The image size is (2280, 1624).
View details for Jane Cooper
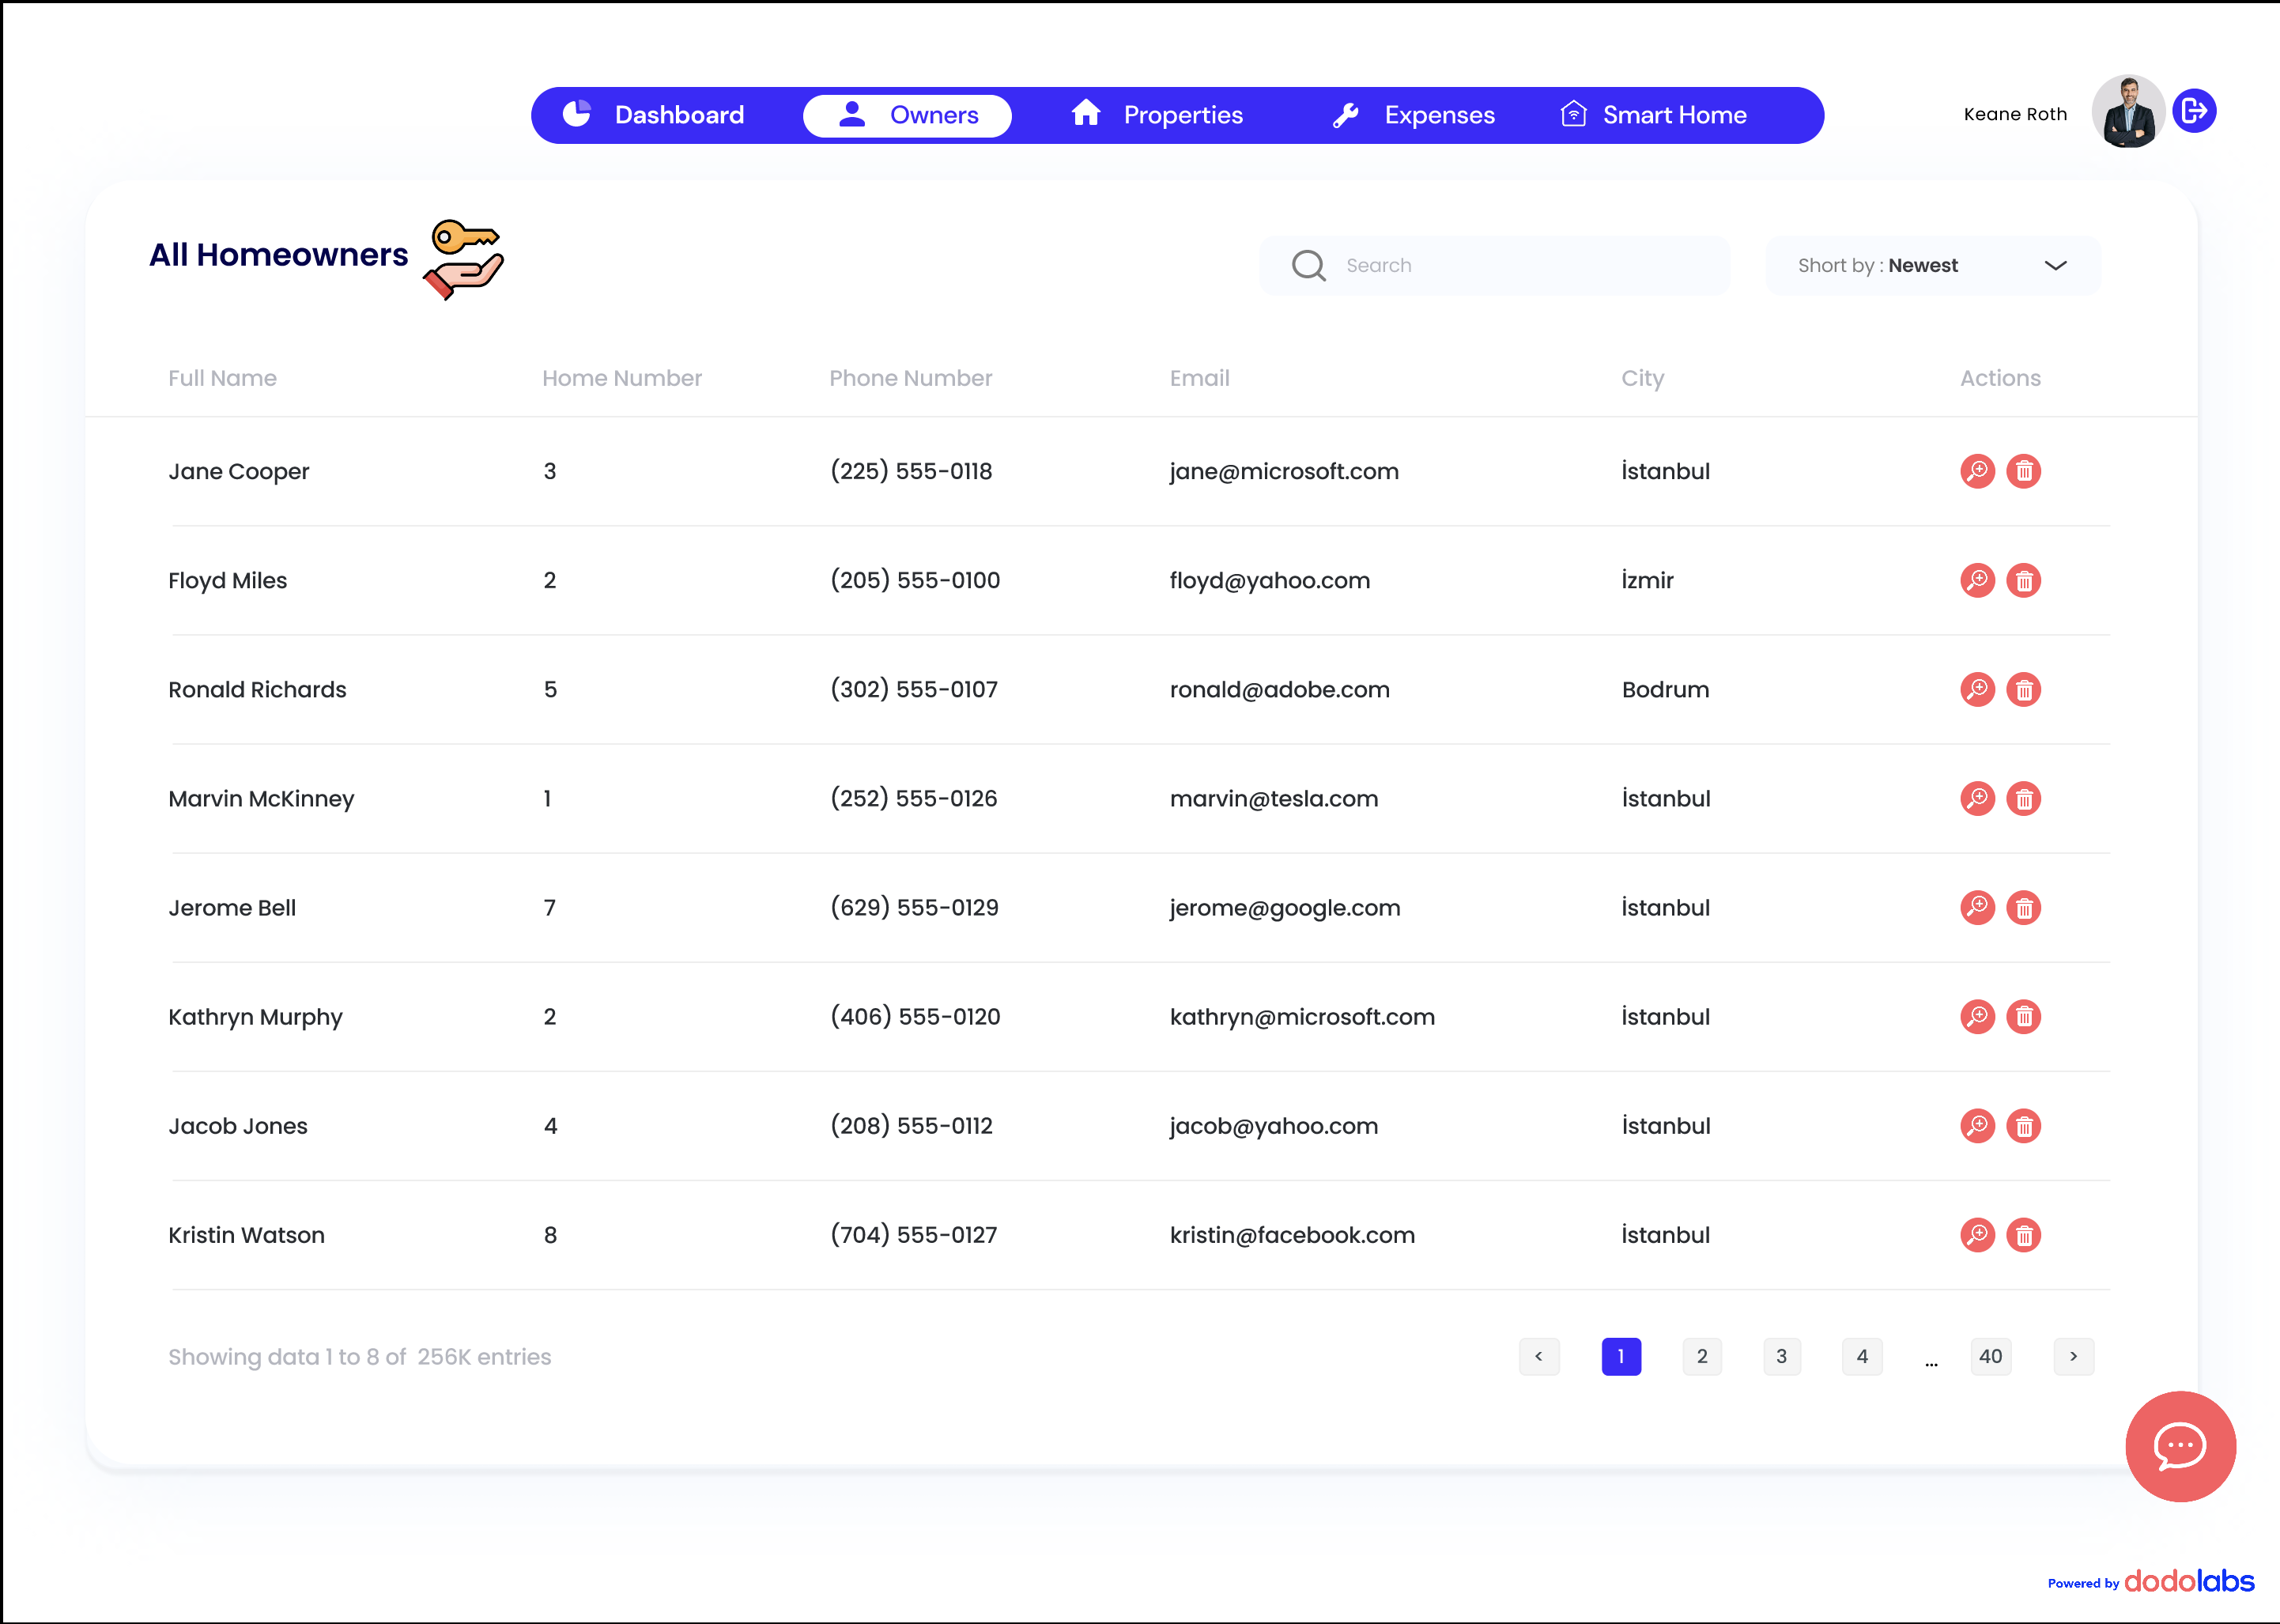(x=1977, y=471)
